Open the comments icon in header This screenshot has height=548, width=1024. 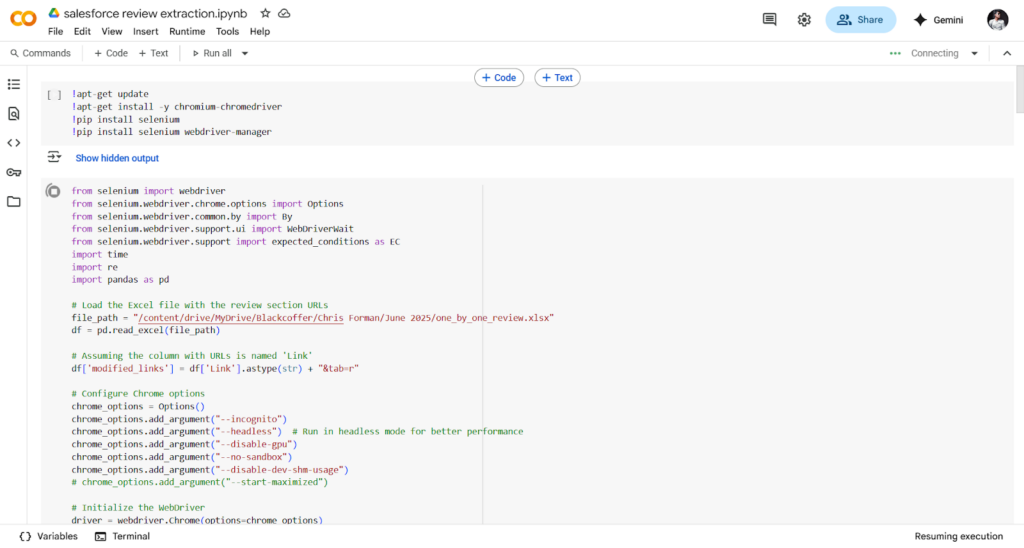point(769,20)
